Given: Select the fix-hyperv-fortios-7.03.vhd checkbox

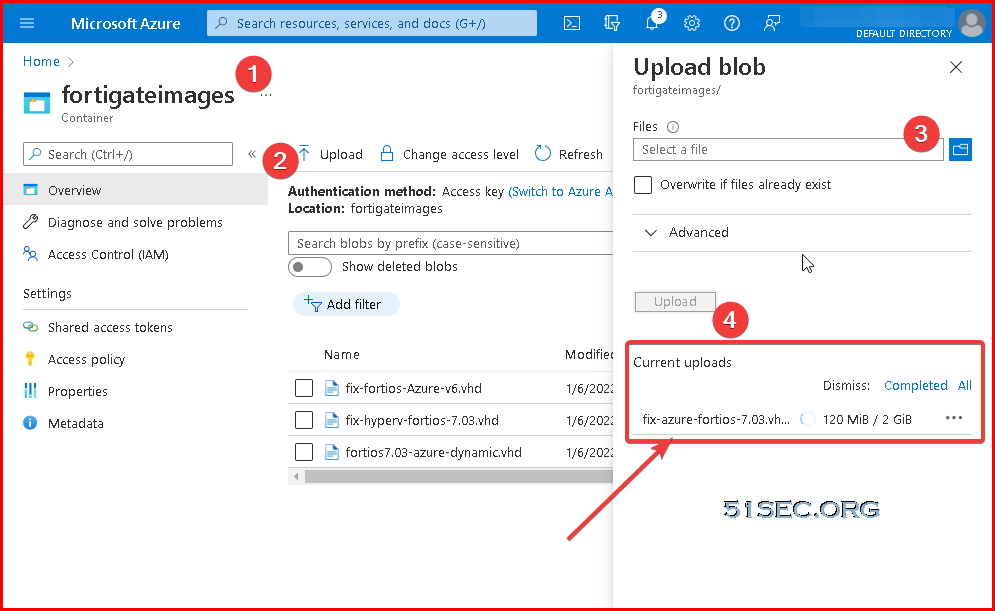Looking at the screenshot, I should tap(304, 420).
